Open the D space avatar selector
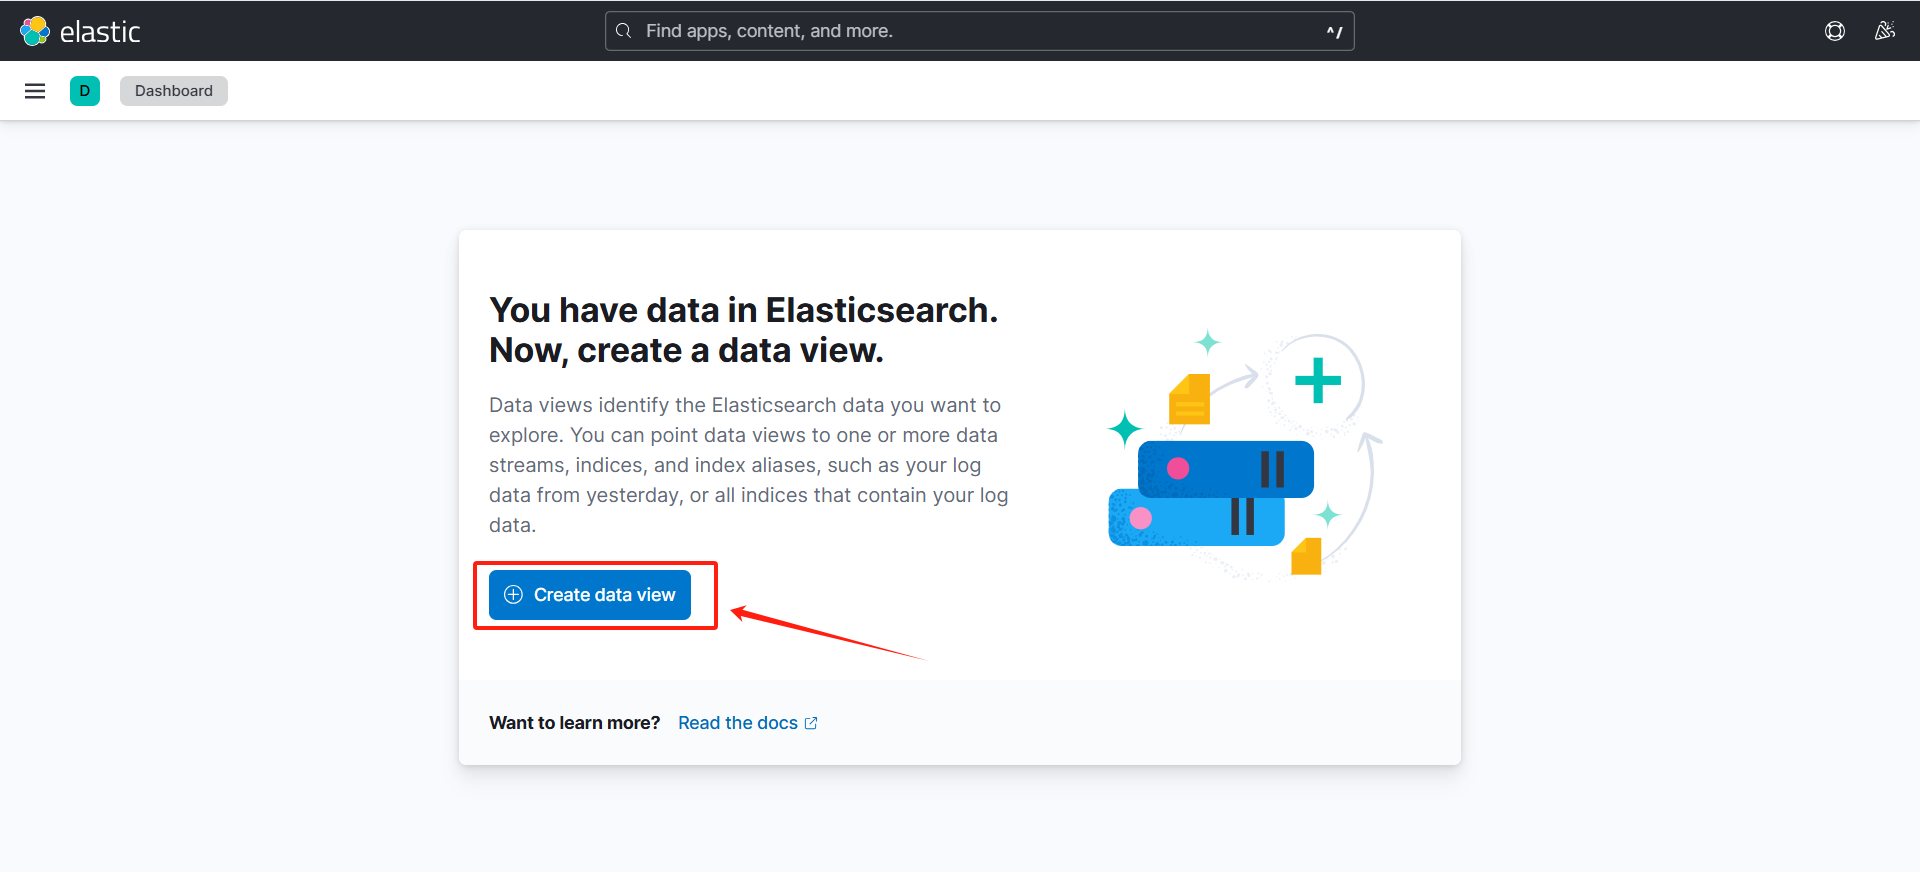 point(85,91)
